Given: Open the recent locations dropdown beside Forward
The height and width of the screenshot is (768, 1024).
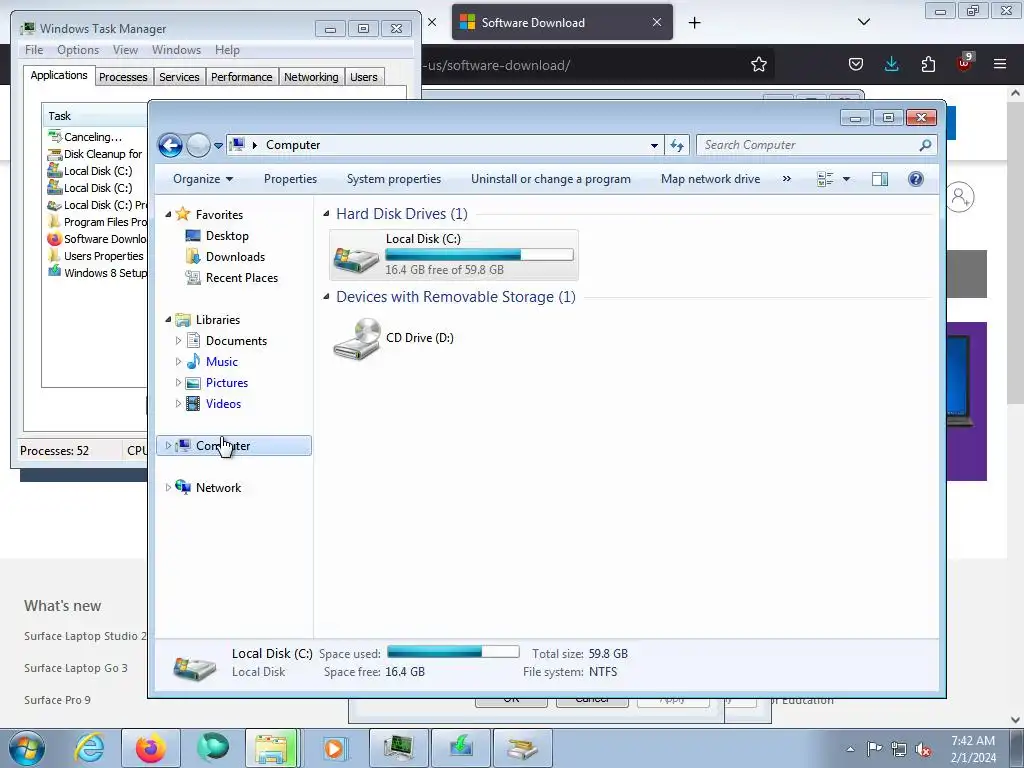Looking at the screenshot, I should (x=218, y=146).
